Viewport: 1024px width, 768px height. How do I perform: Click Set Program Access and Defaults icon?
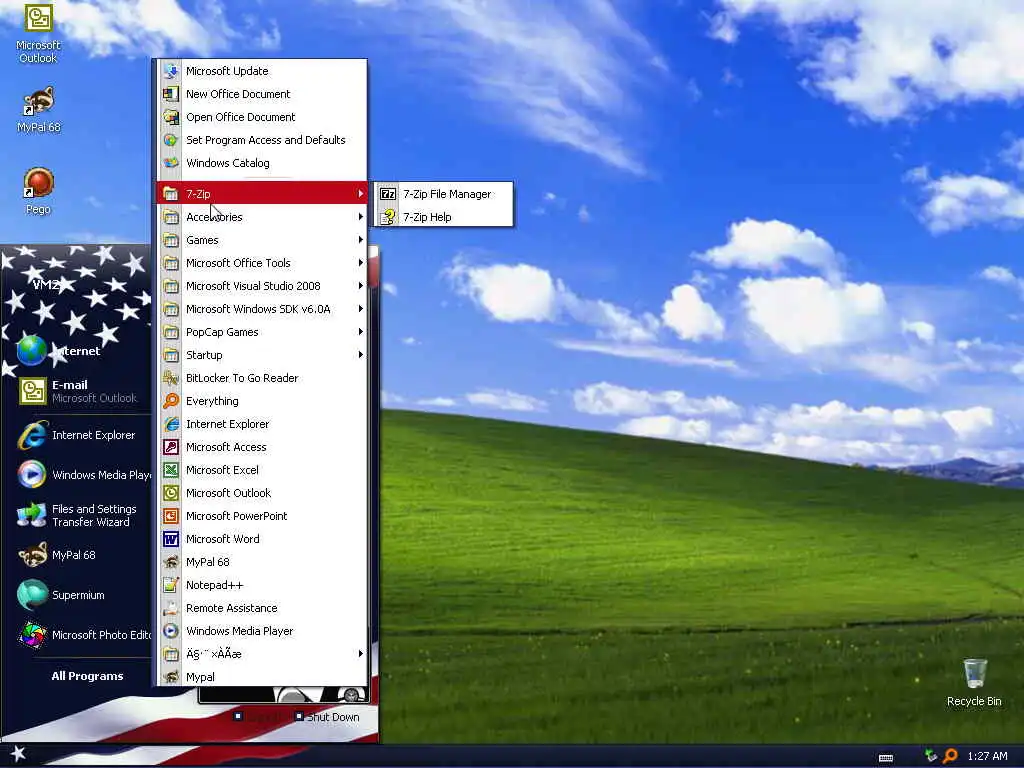pos(171,140)
